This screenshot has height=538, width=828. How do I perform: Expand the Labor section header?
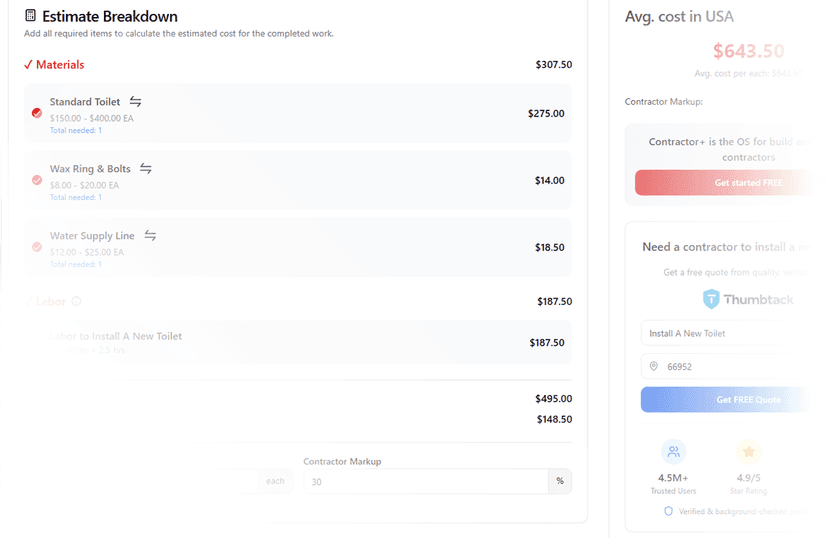tap(50, 301)
